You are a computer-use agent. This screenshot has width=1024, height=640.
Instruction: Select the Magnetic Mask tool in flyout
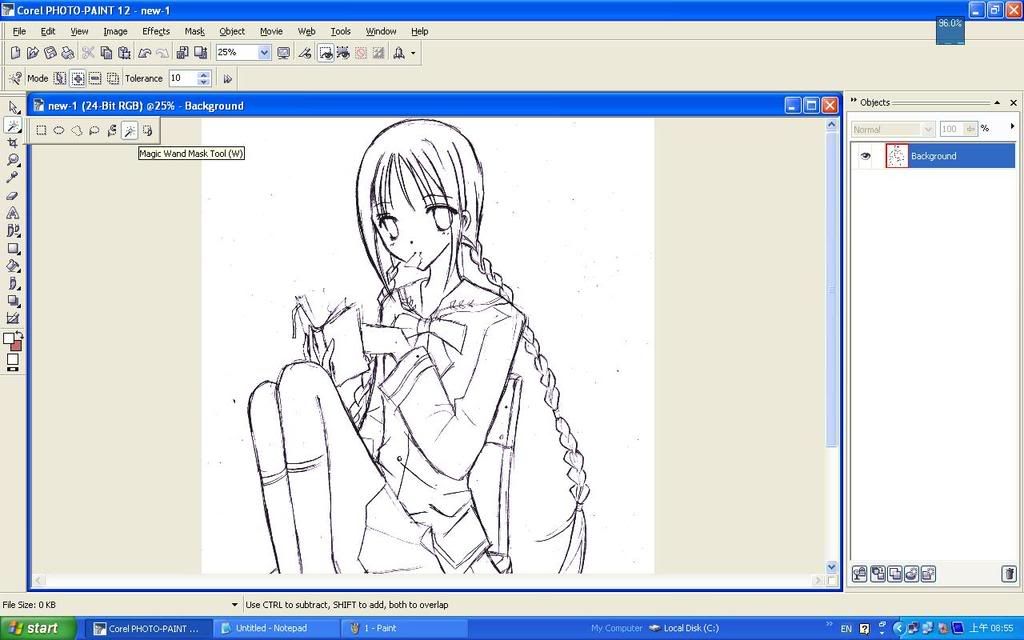[112, 131]
